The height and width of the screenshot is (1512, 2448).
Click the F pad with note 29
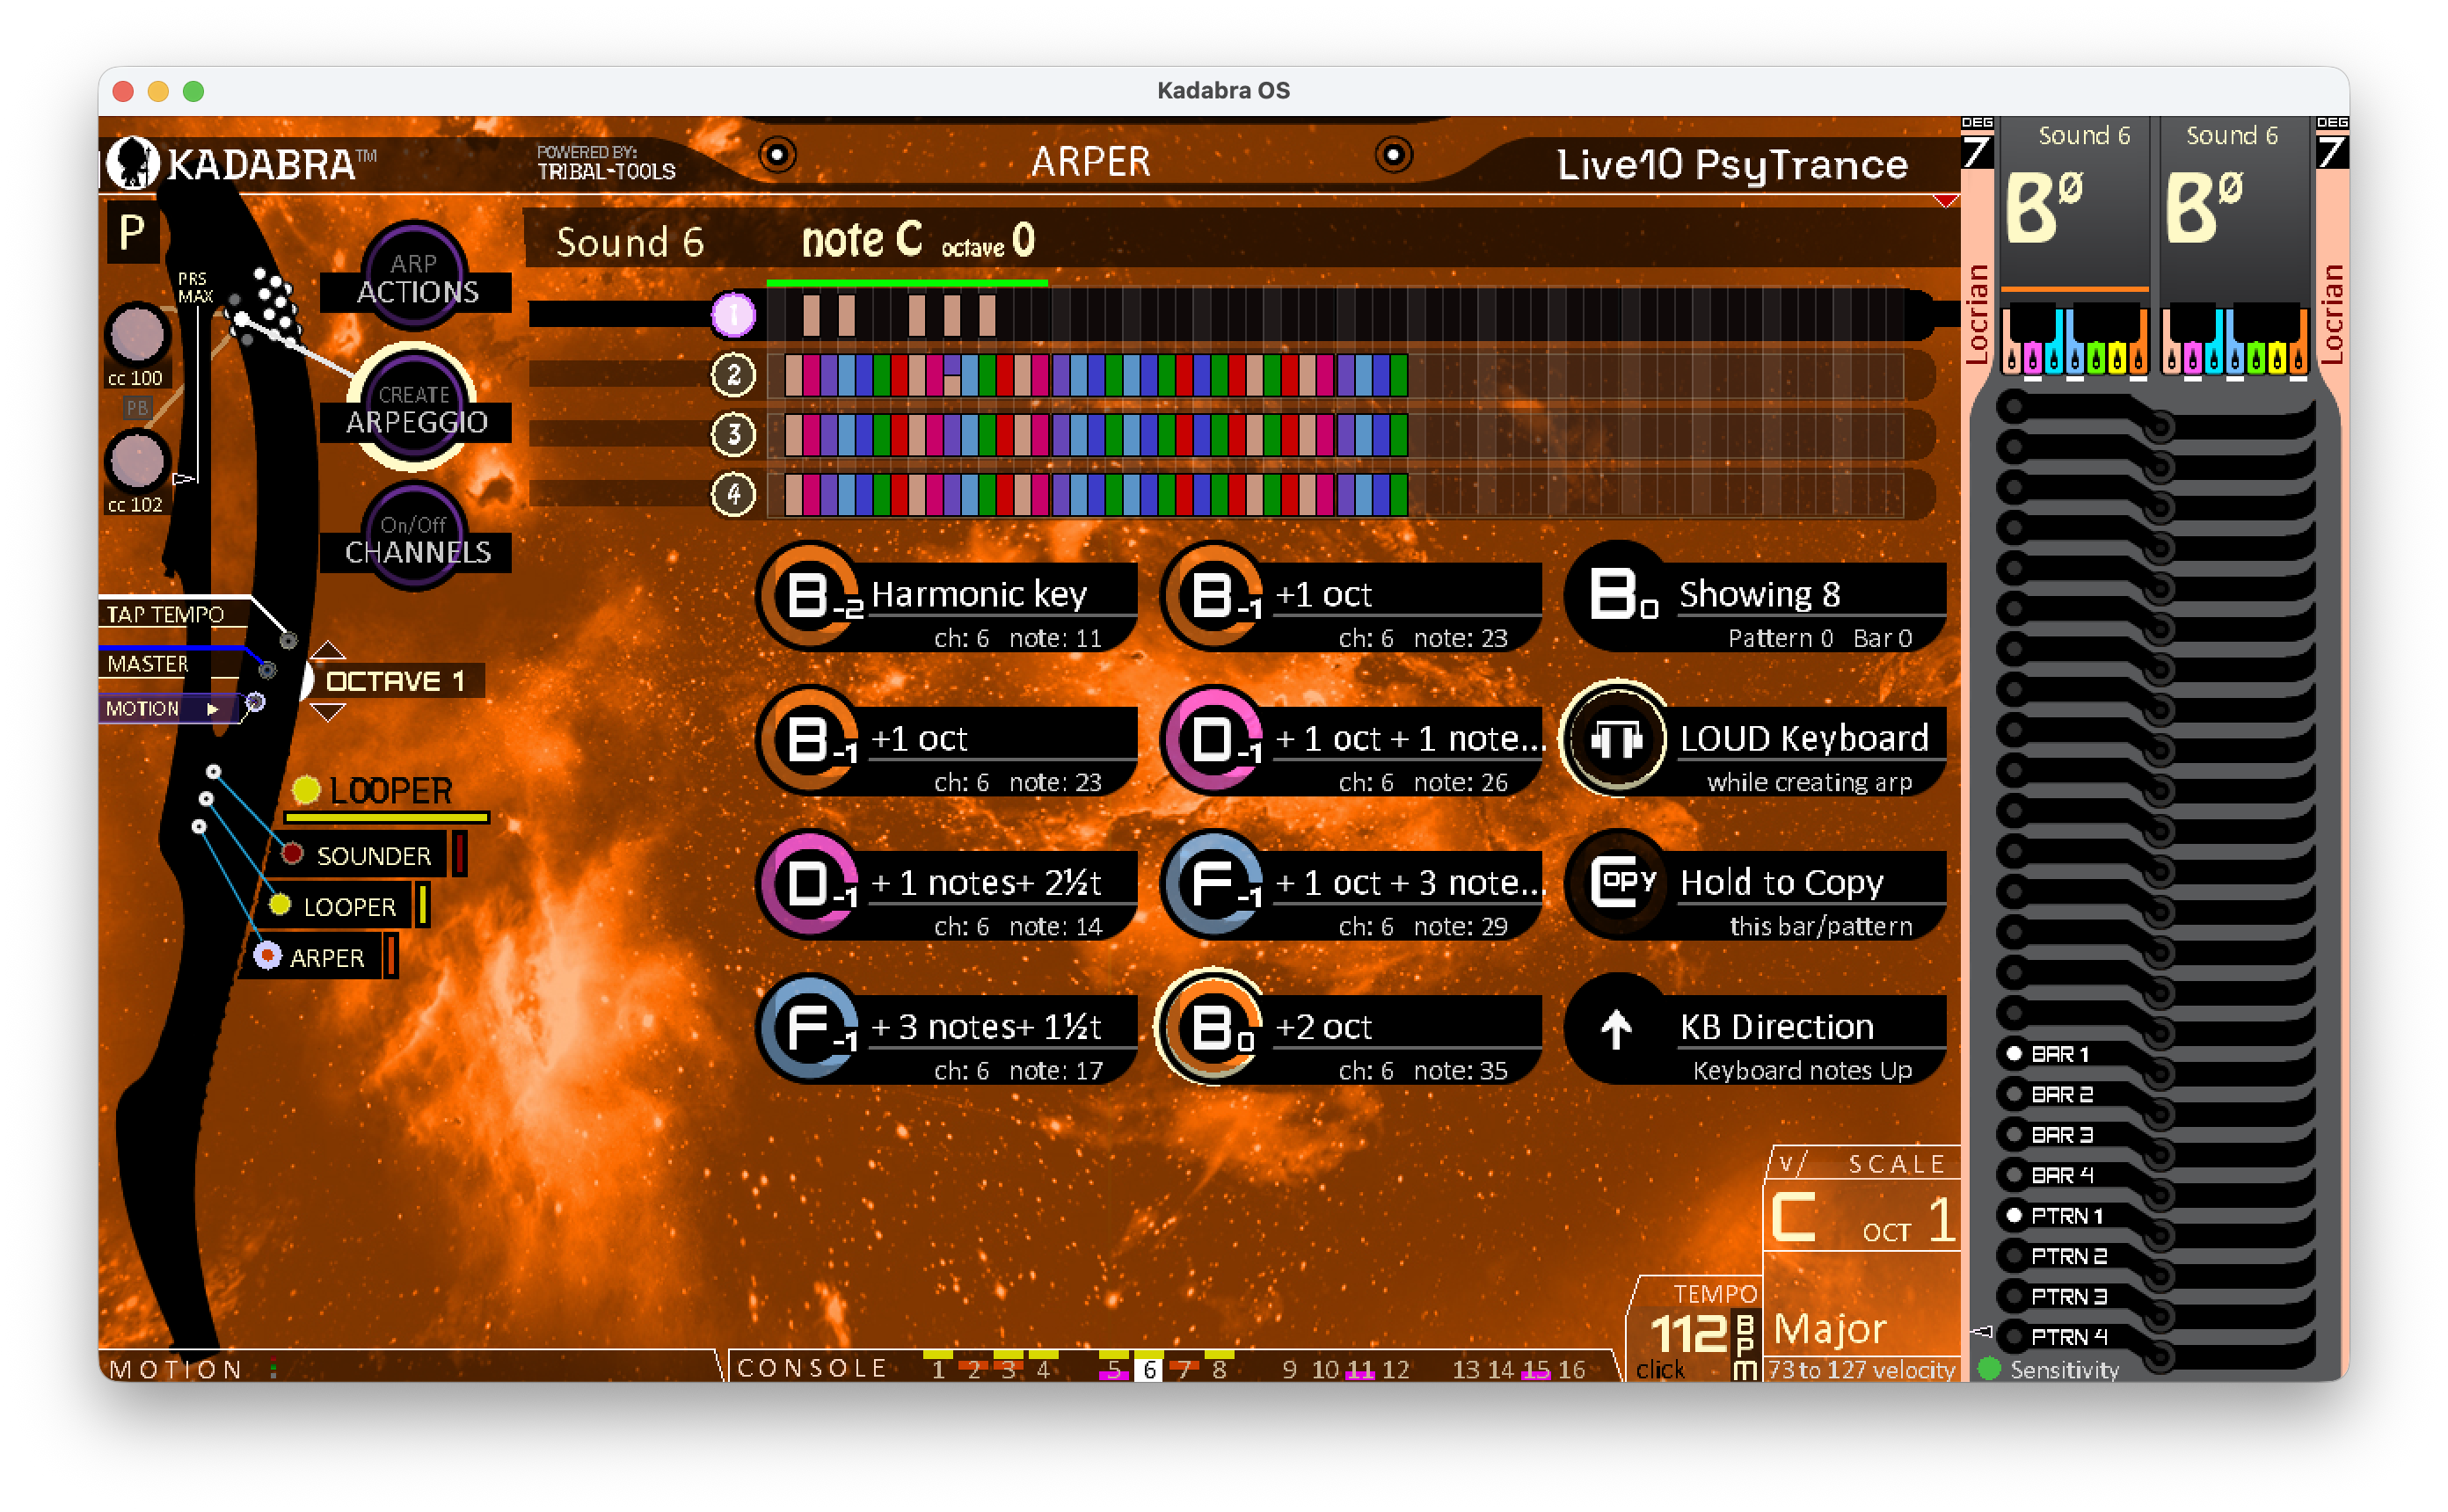[1352, 886]
